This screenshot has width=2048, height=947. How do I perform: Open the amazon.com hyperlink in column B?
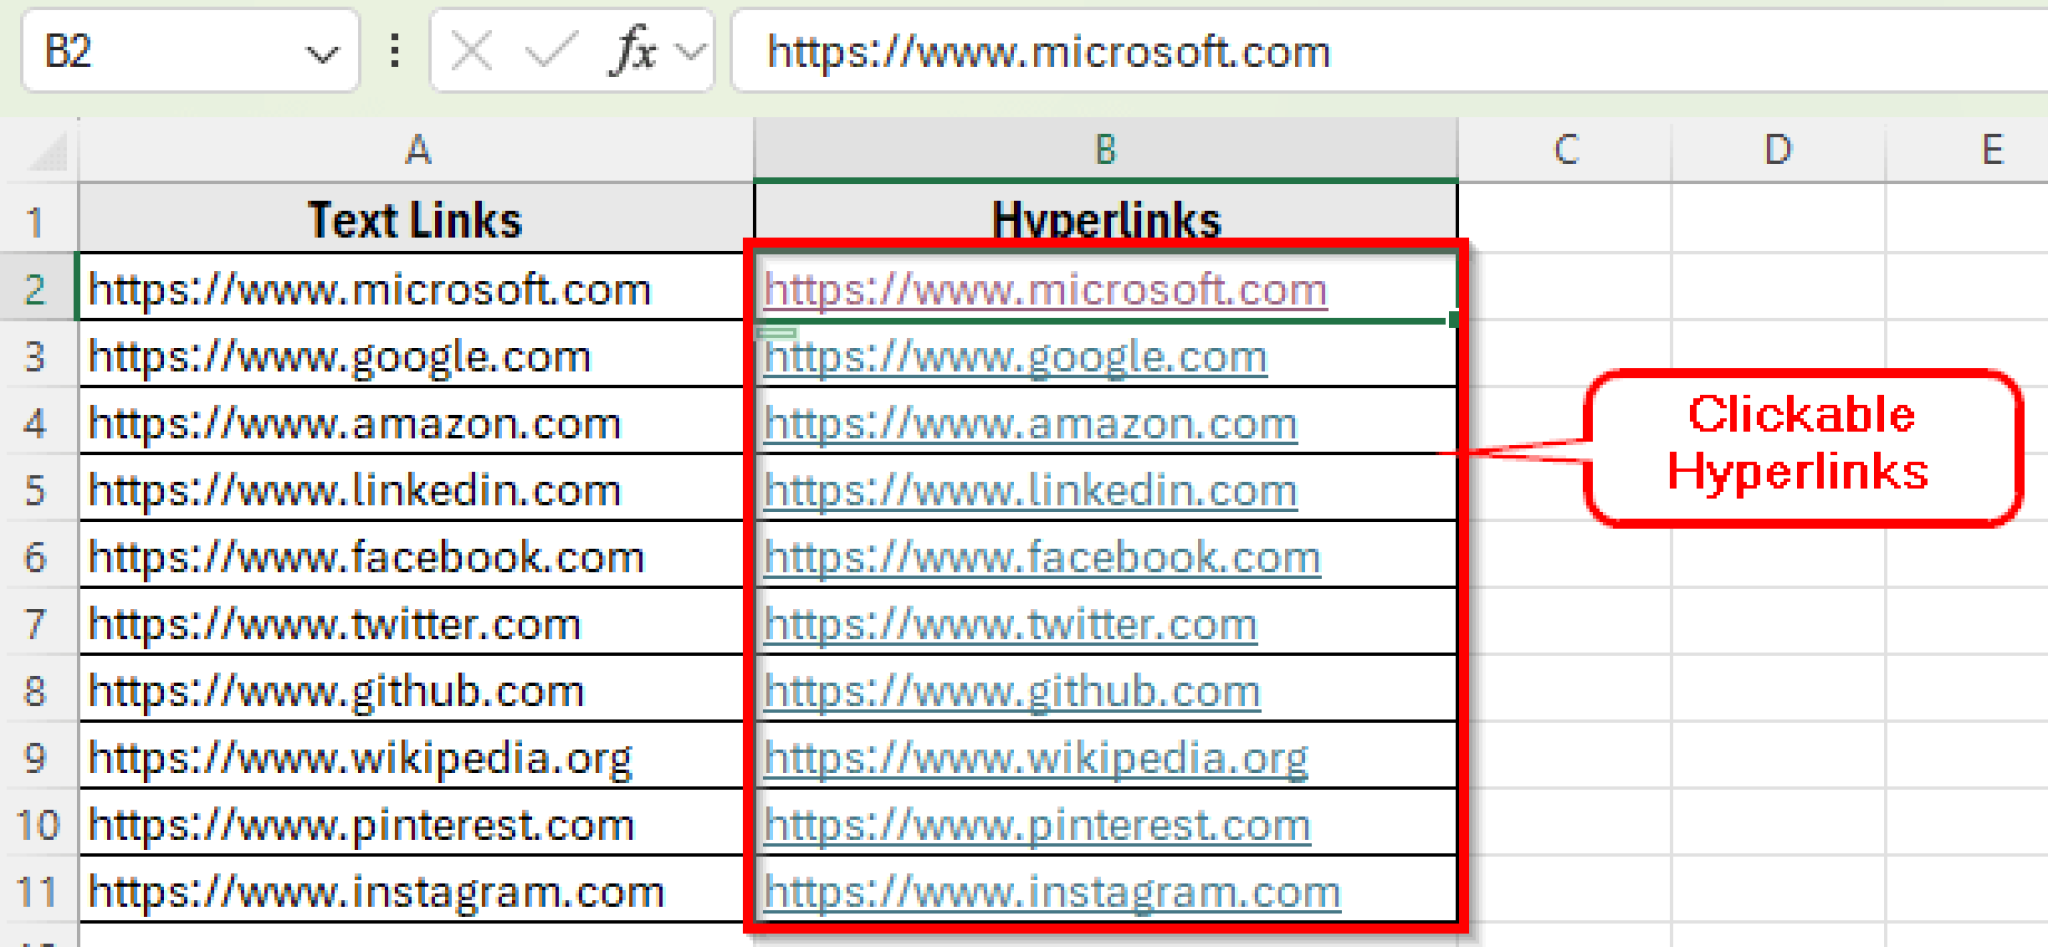click(1028, 423)
